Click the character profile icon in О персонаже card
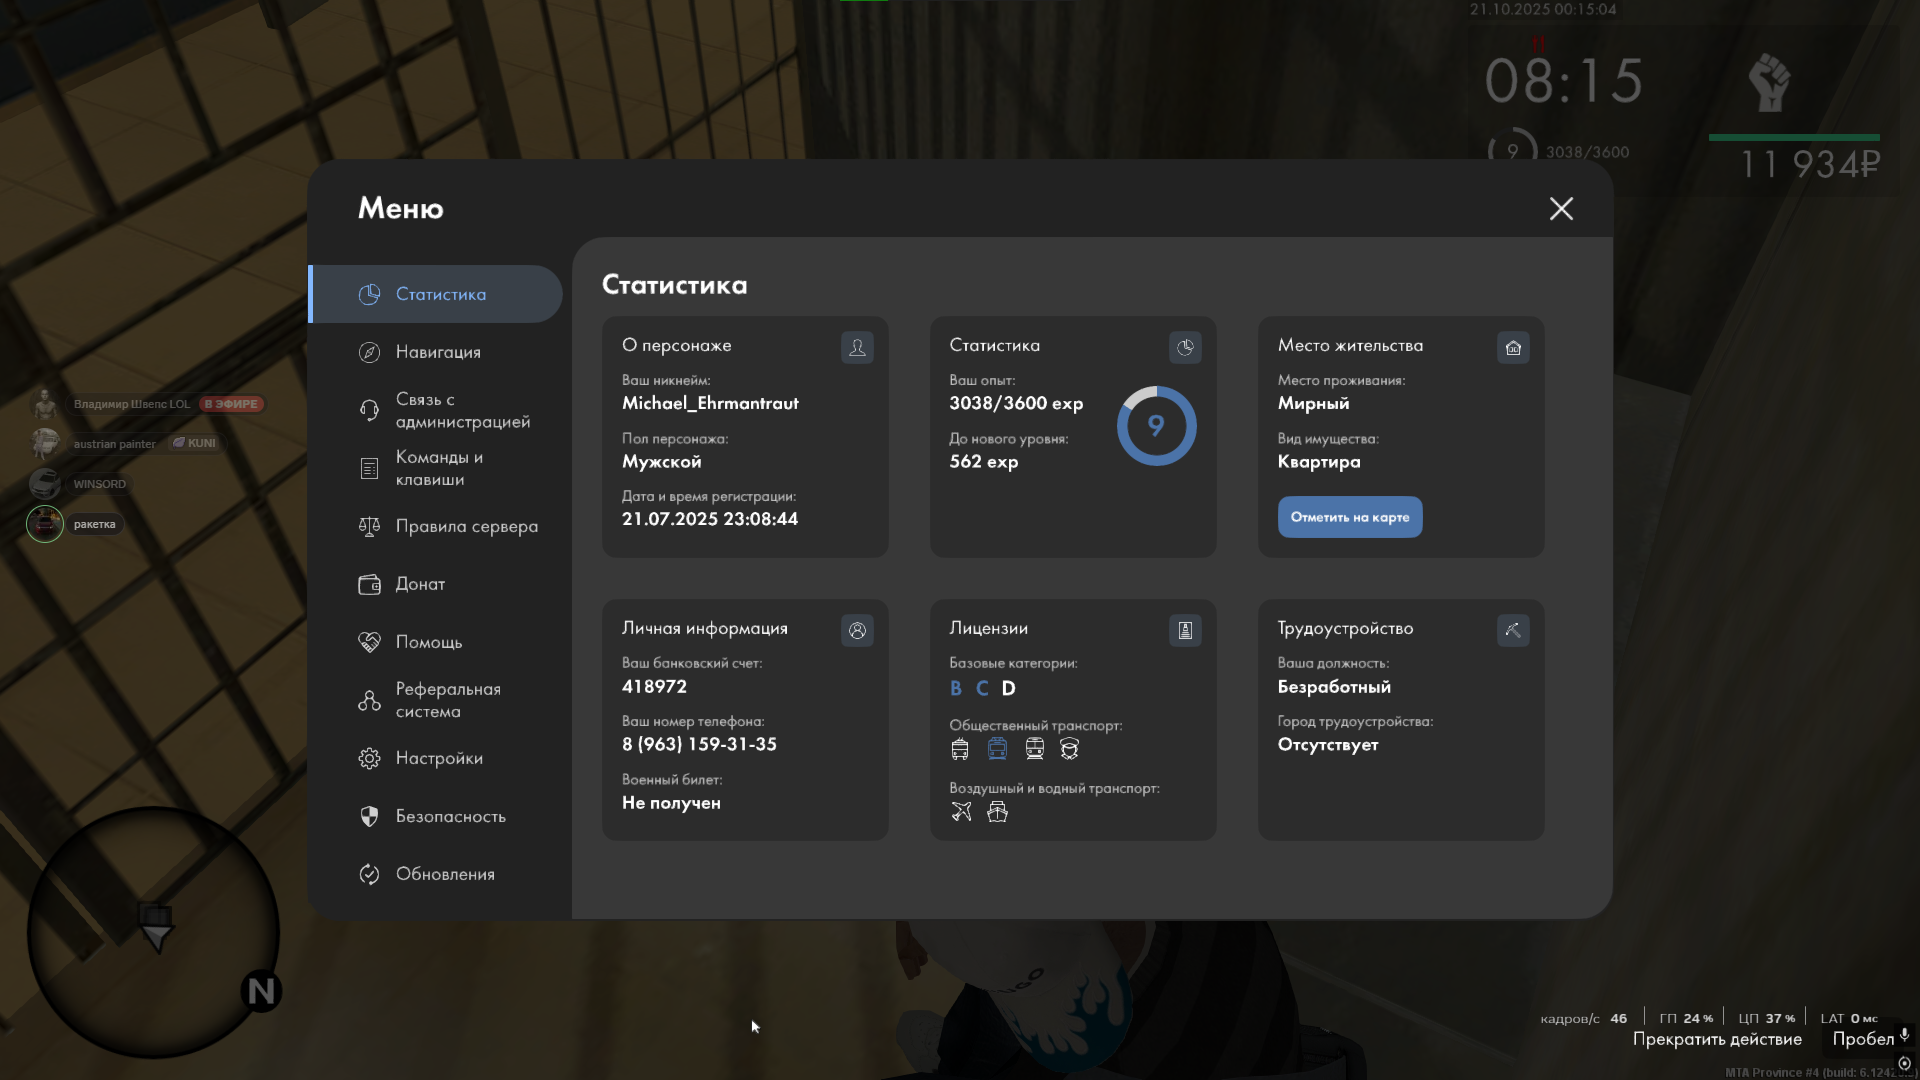1920x1080 pixels. coord(857,347)
